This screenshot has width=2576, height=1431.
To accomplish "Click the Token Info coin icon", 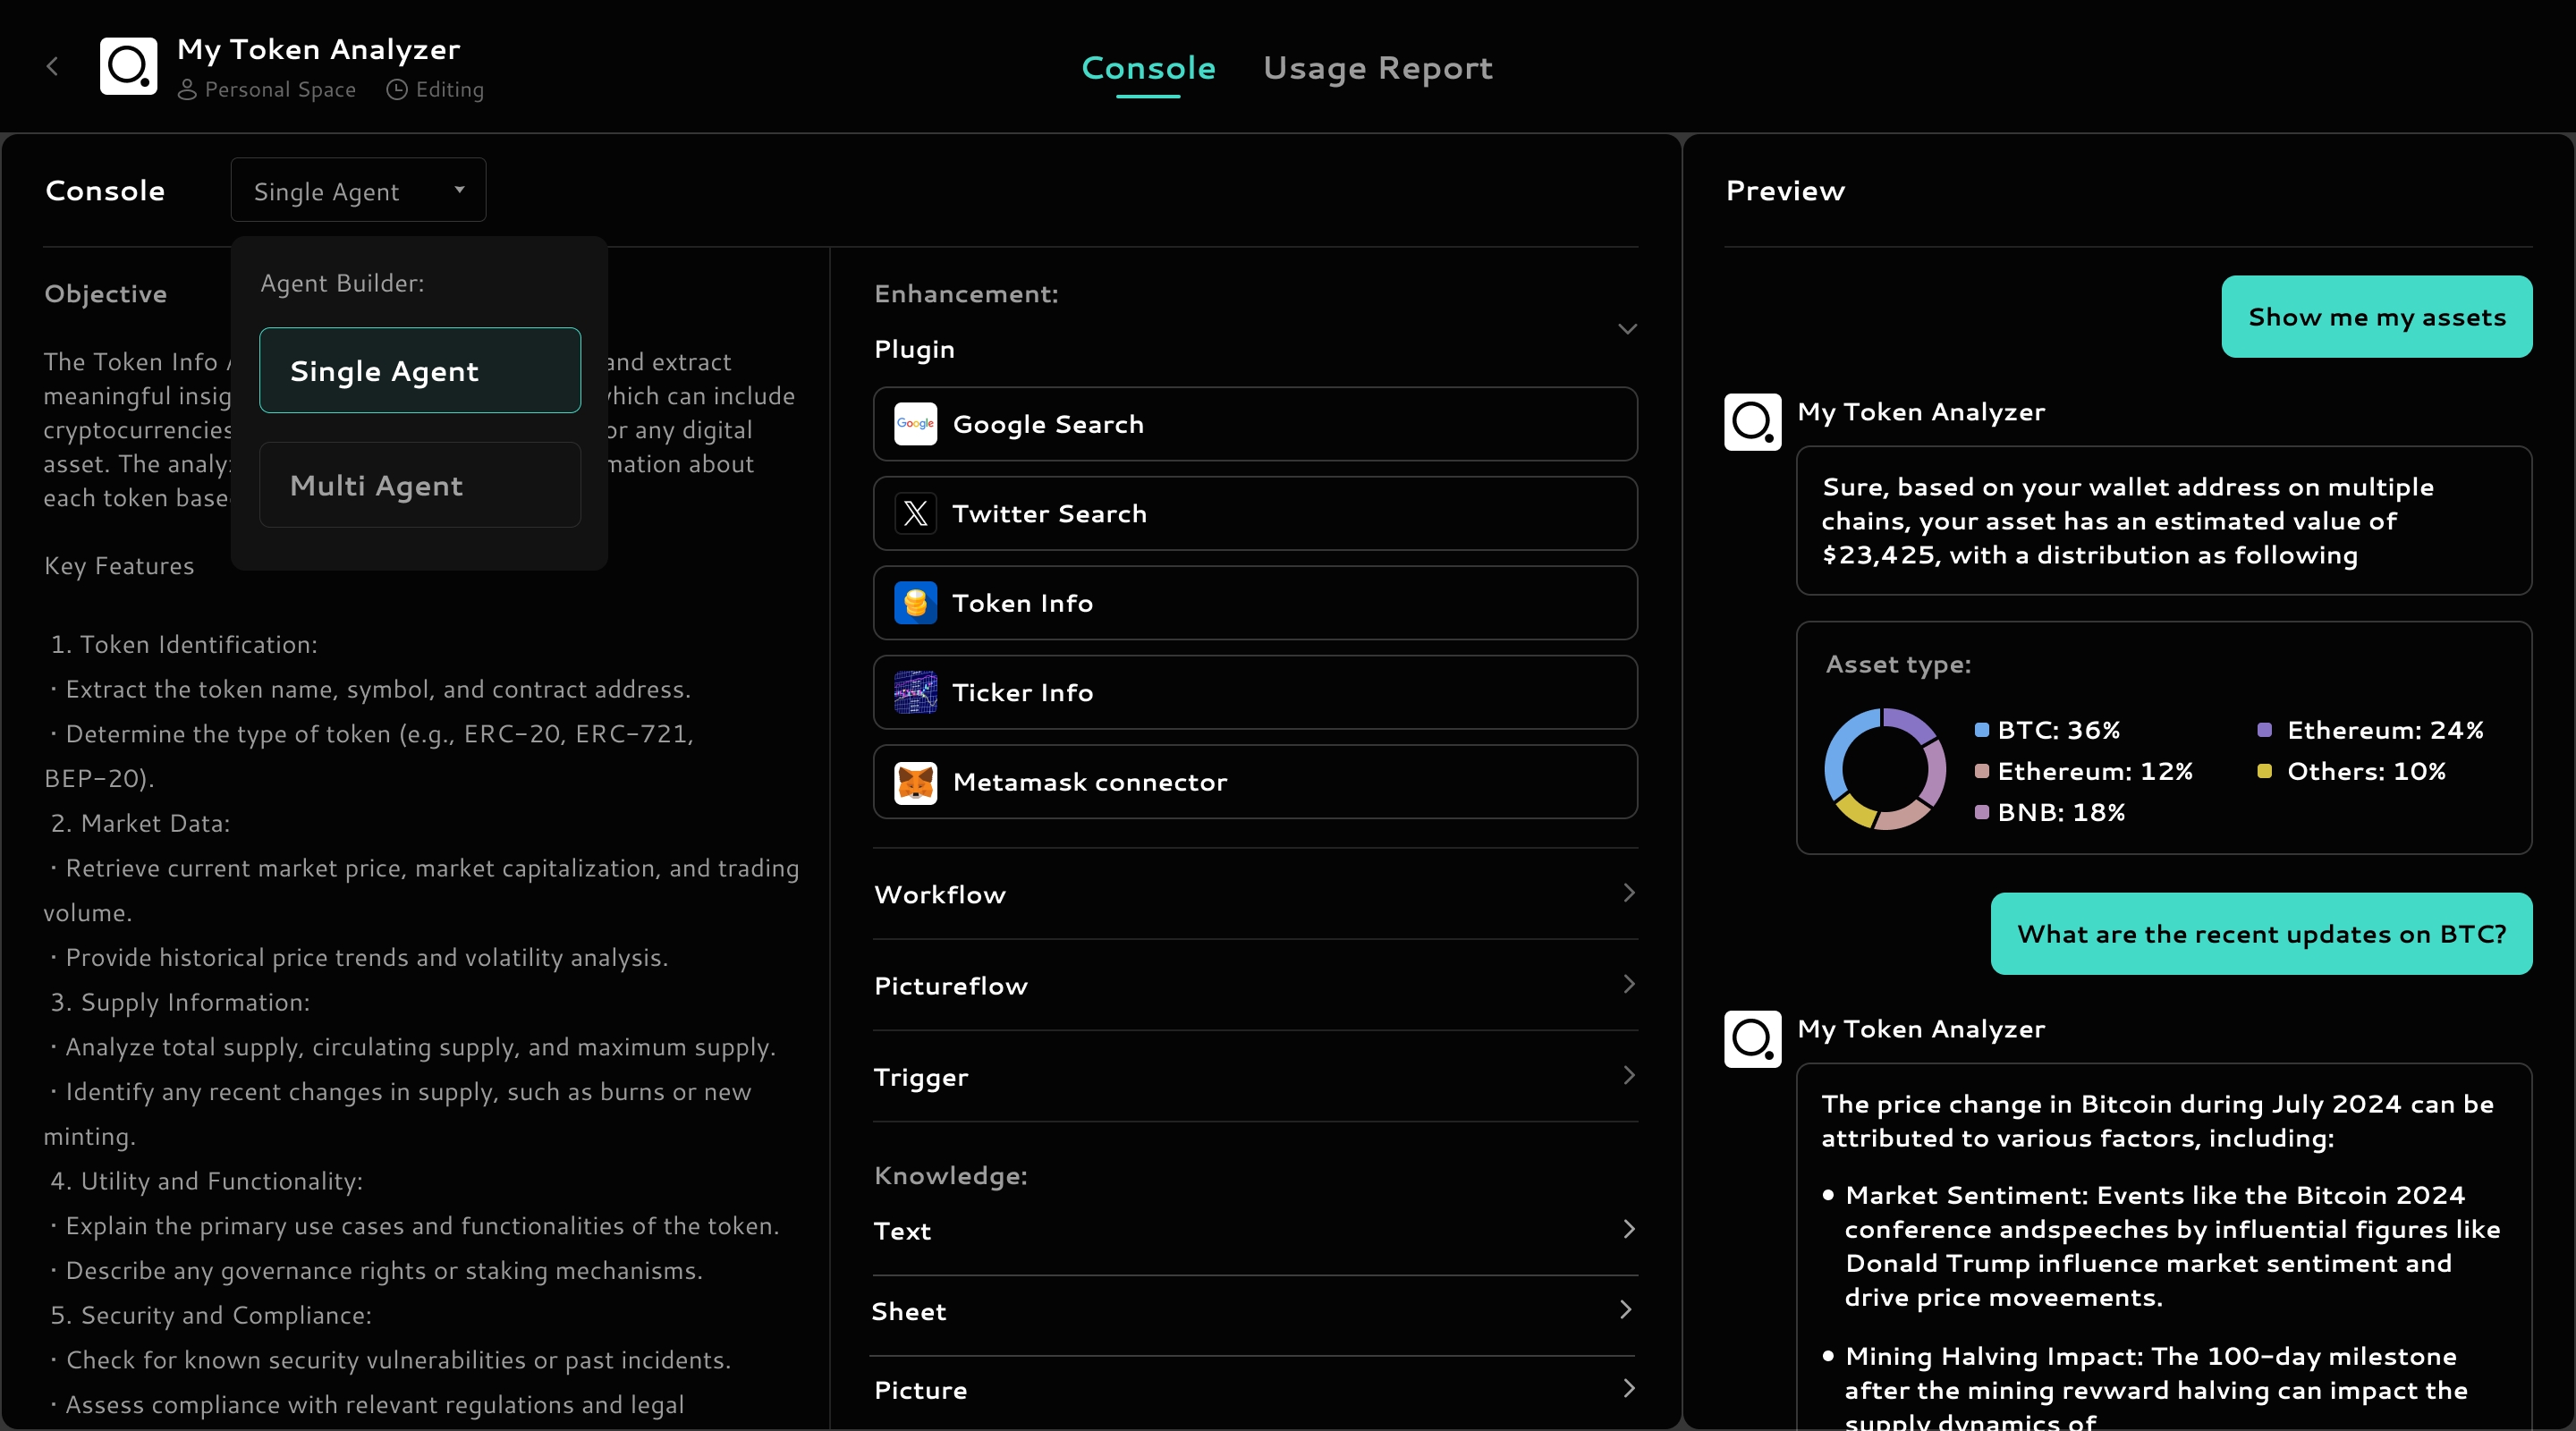I will pyautogui.click(x=915, y=603).
